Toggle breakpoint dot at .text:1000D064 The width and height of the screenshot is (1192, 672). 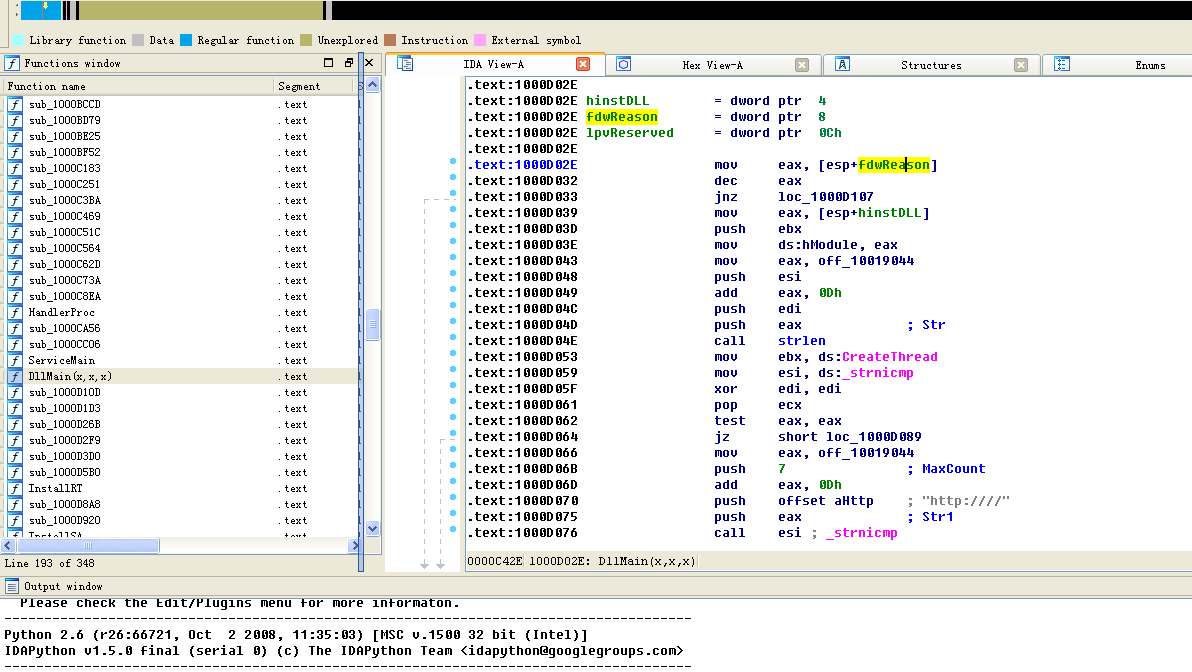click(x=453, y=433)
